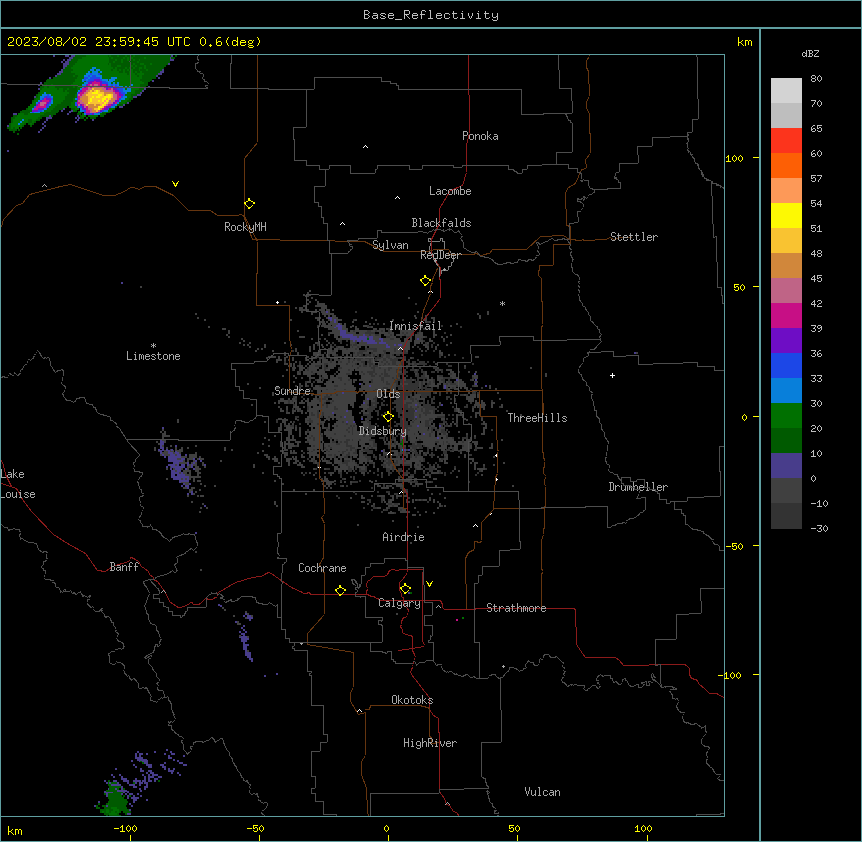
Task: Click the Strathmore label
Action: pyautogui.click(x=516, y=608)
